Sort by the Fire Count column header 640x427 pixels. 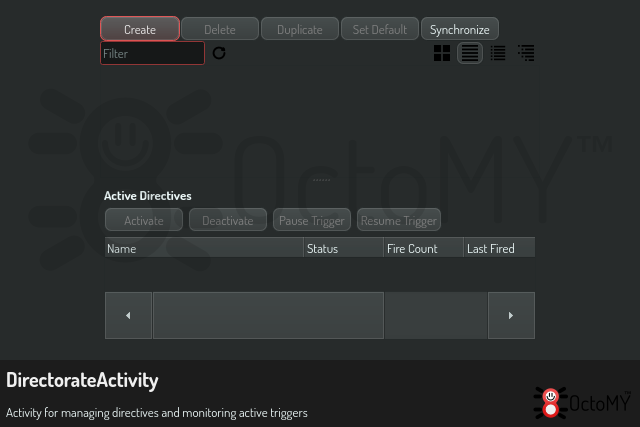424,248
